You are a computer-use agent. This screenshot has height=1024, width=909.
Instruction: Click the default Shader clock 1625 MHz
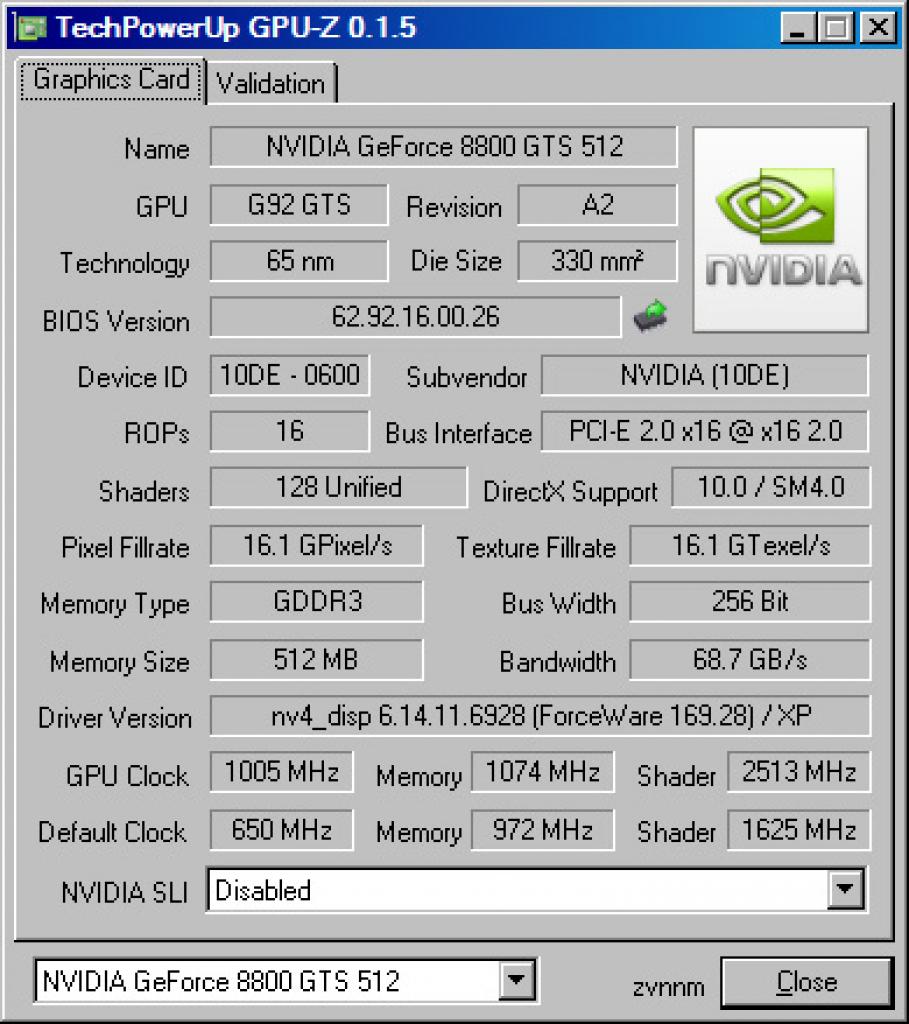[799, 830]
